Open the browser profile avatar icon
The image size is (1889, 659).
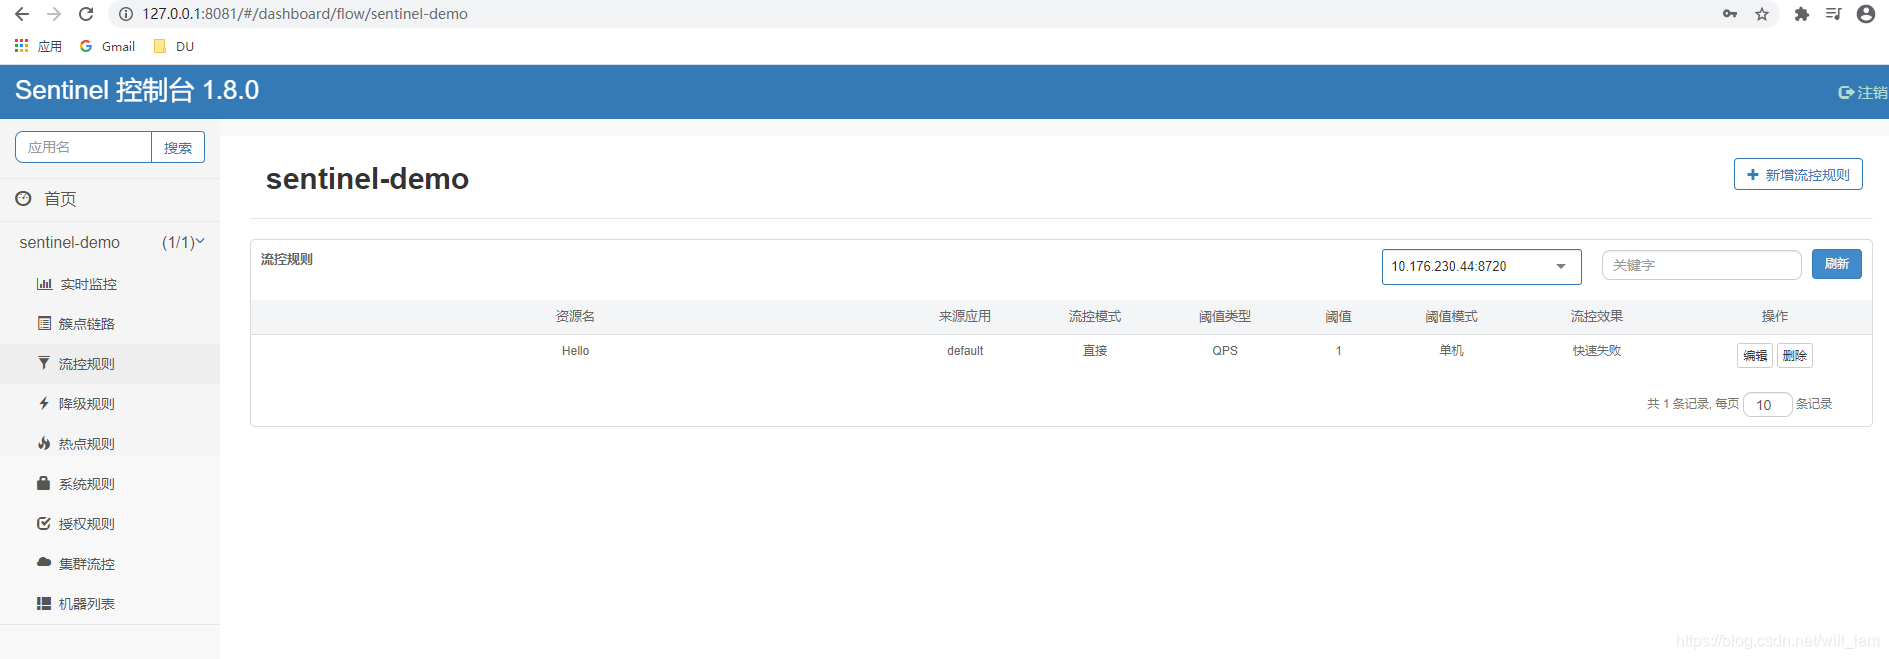tap(1866, 14)
